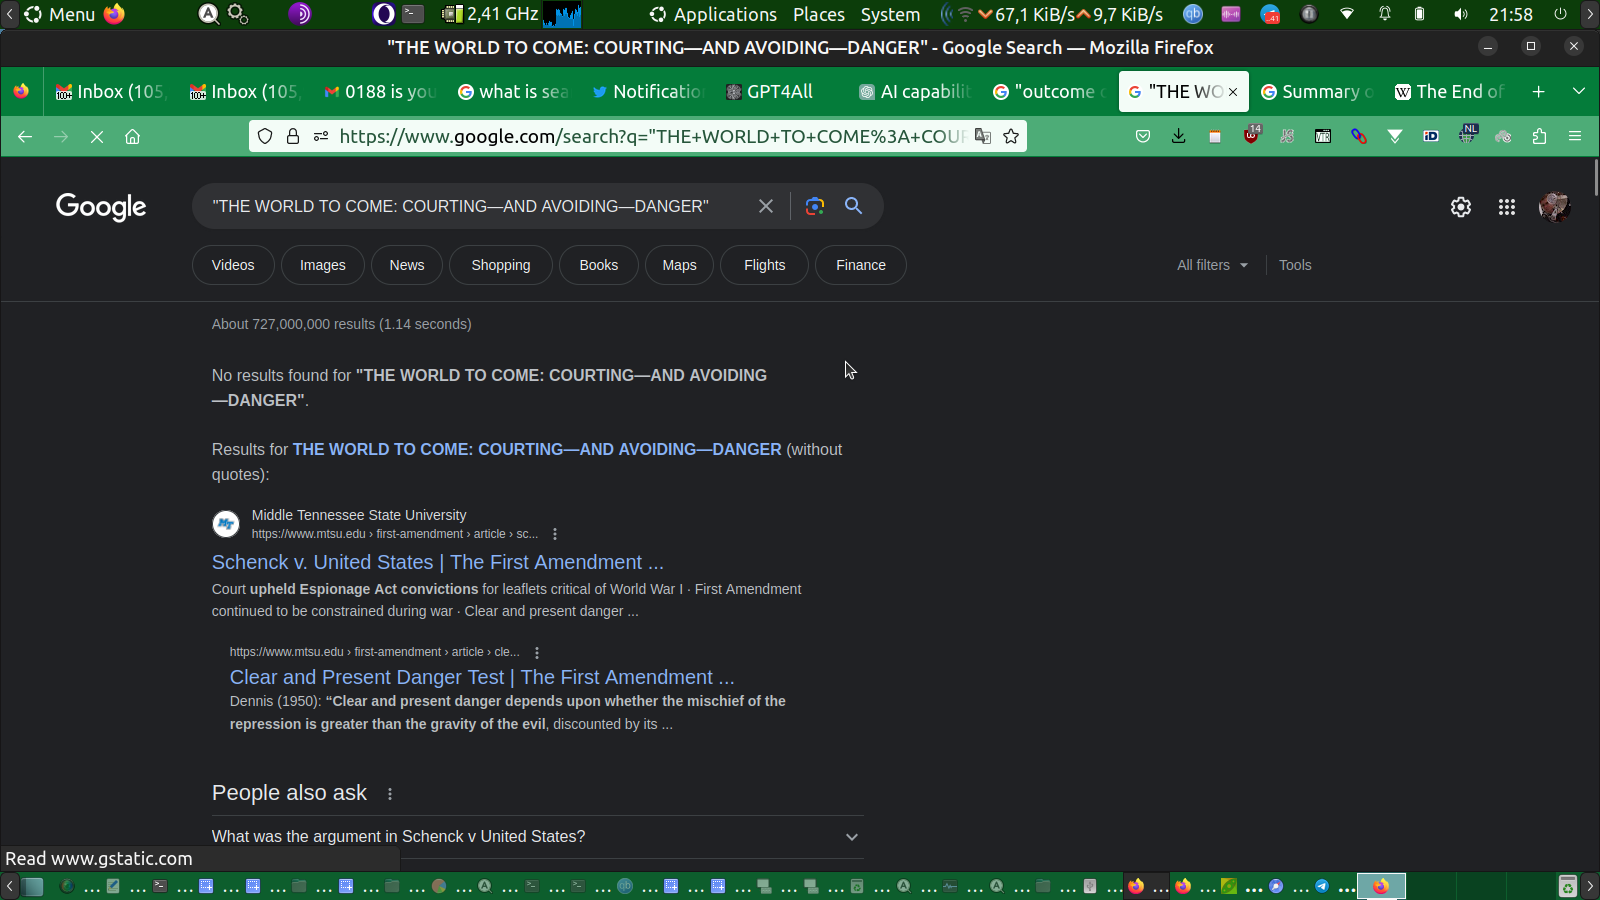Search without quotes via suggested query link

(x=537, y=450)
